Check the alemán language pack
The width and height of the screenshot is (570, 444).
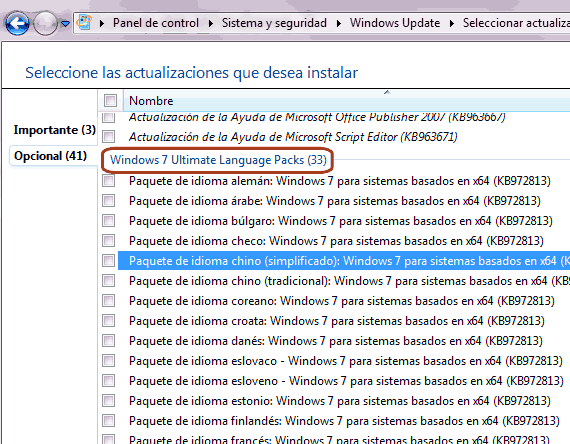[109, 181]
